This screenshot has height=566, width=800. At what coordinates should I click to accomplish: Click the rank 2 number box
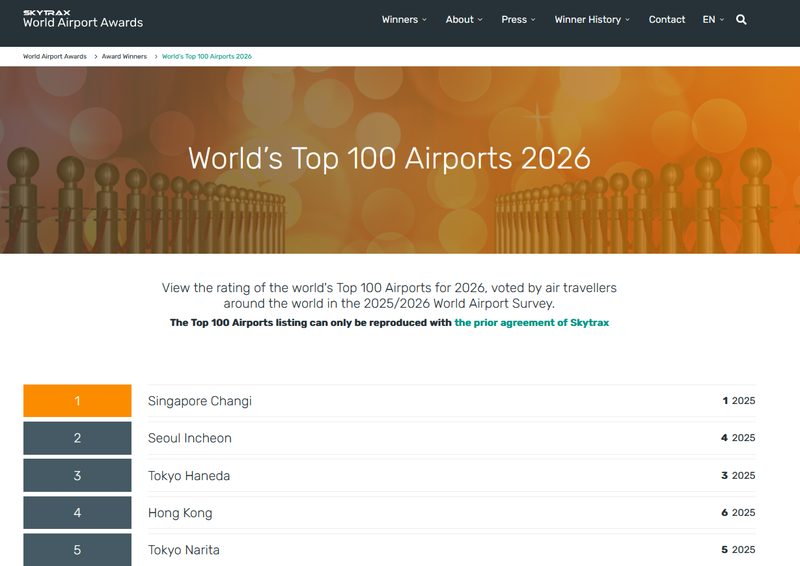click(77, 438)
